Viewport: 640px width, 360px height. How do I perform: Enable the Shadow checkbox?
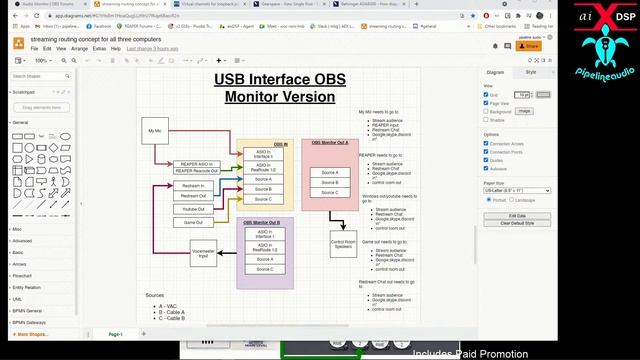point(486,120)
